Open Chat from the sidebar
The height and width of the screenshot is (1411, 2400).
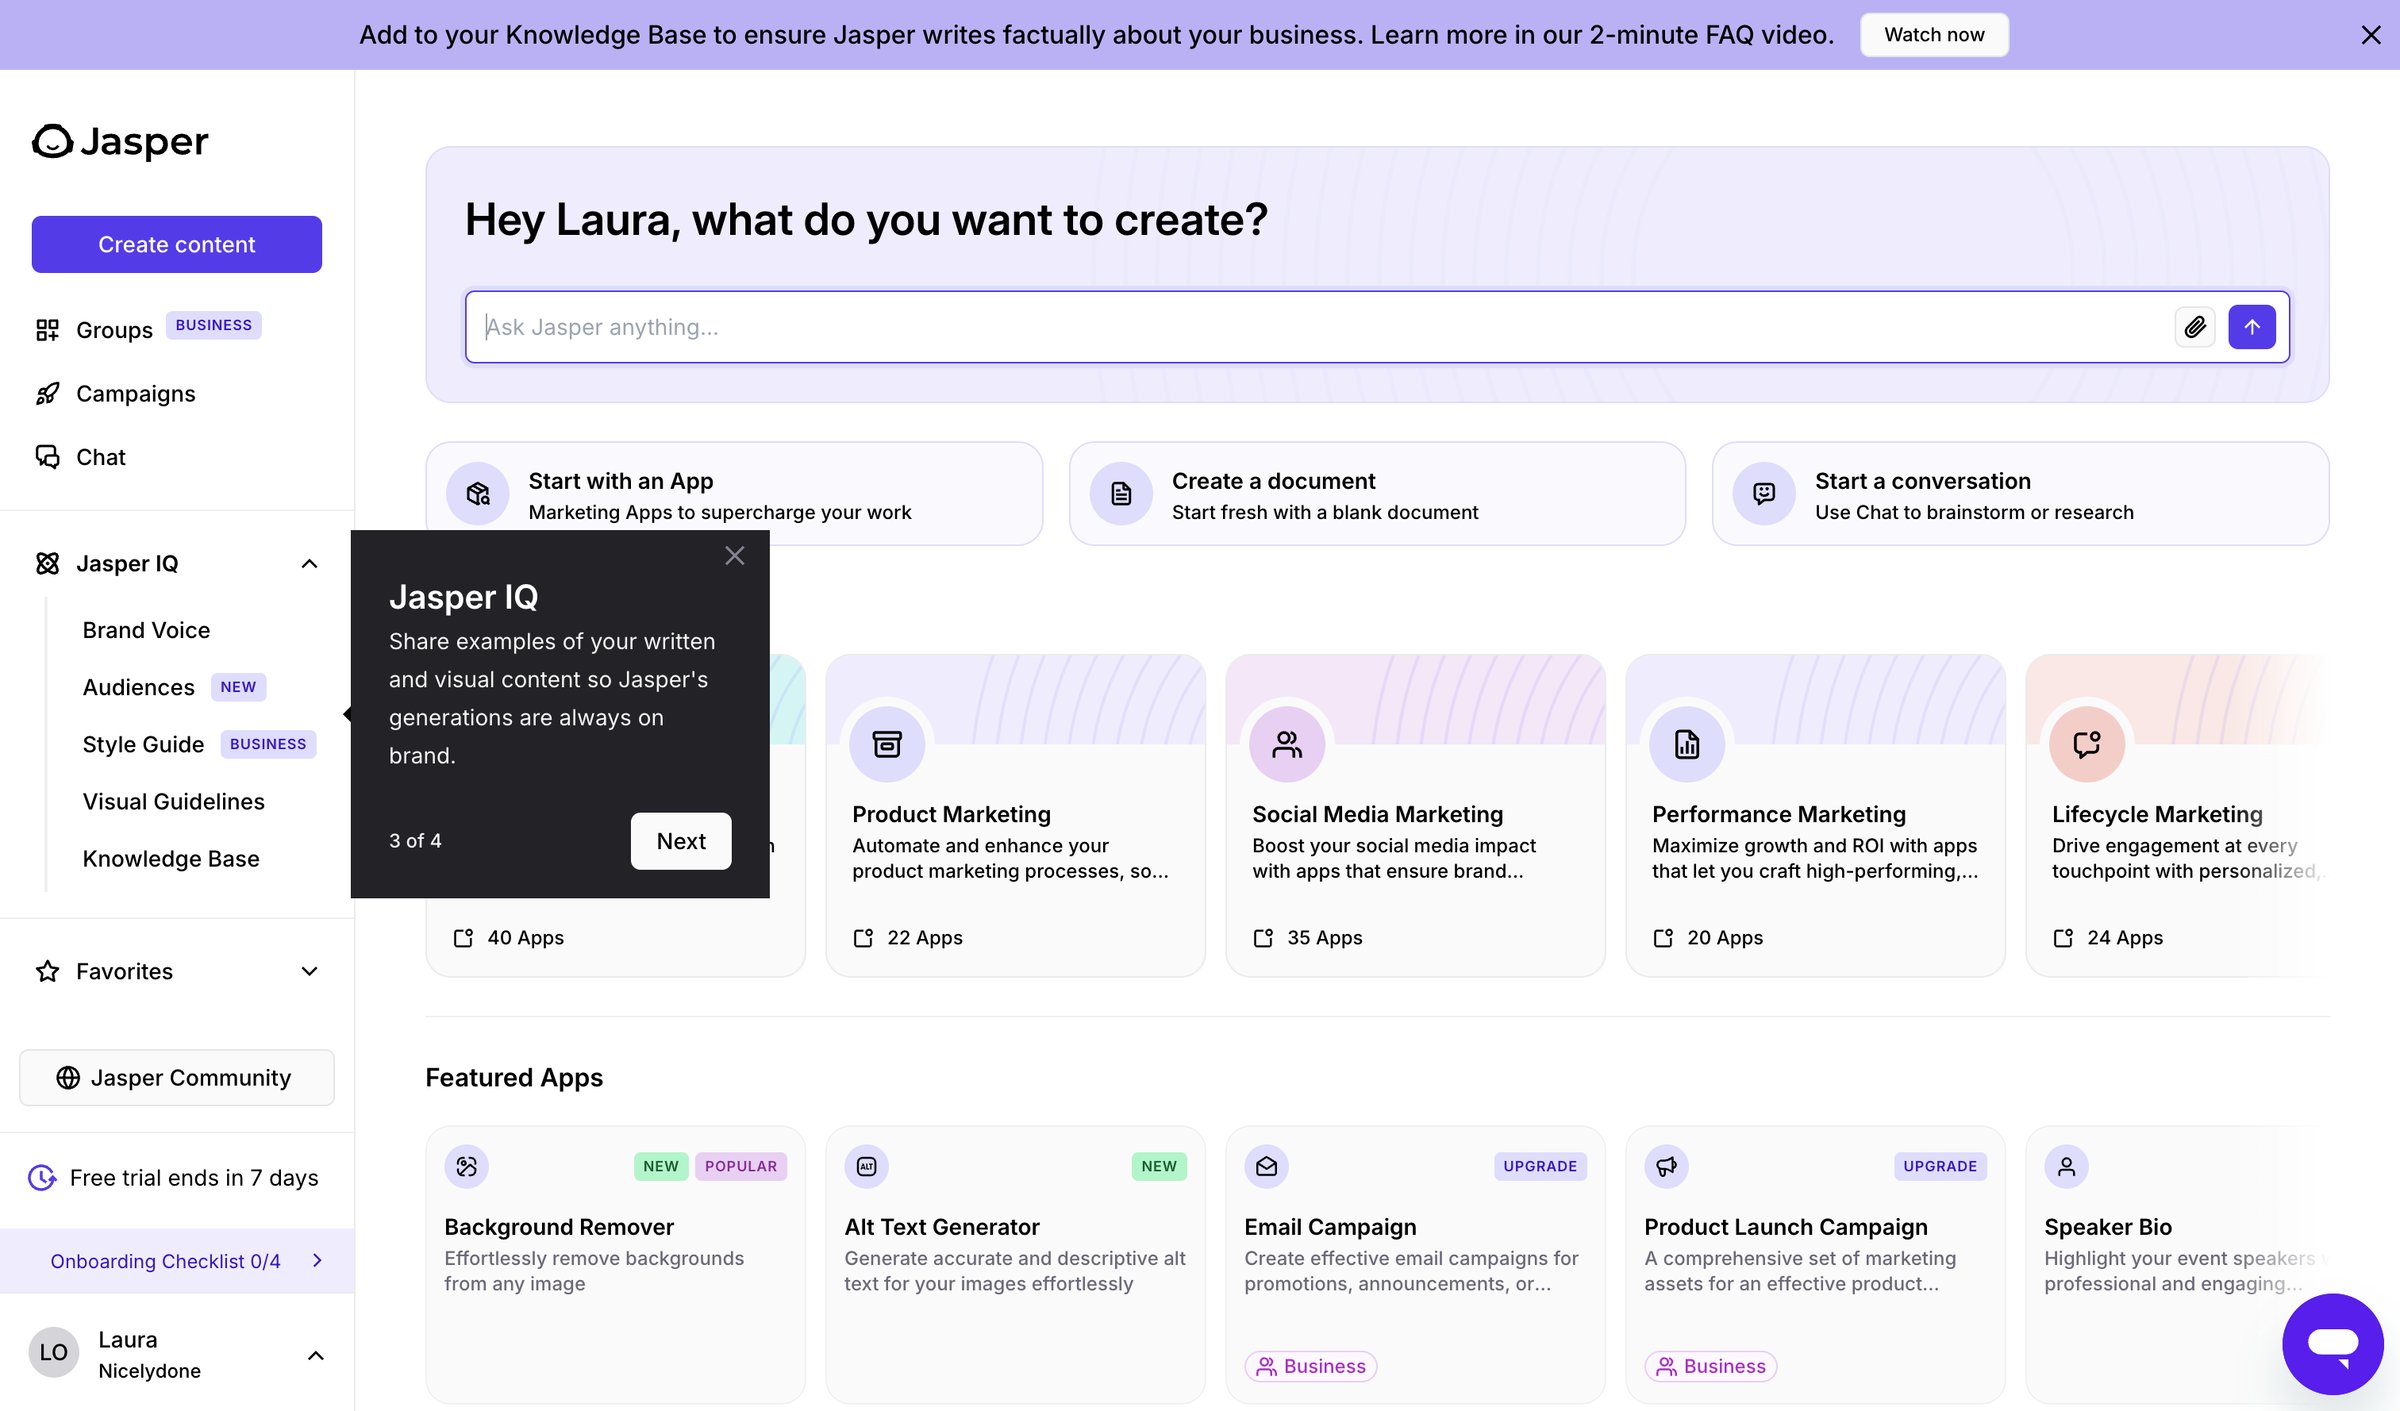(x=101, y=457)
